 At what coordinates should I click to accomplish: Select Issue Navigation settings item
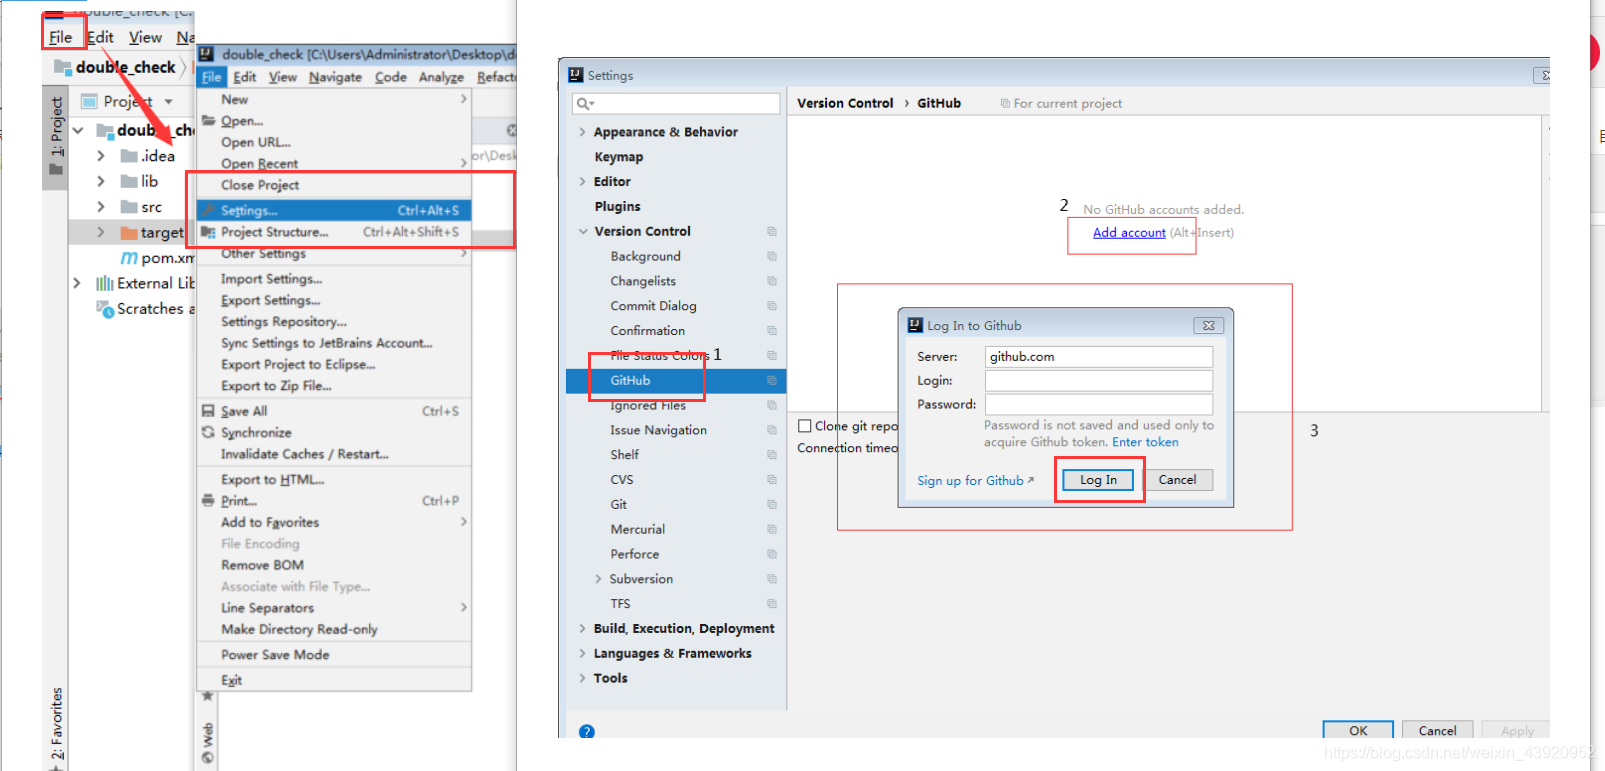(x=658, y=430)
